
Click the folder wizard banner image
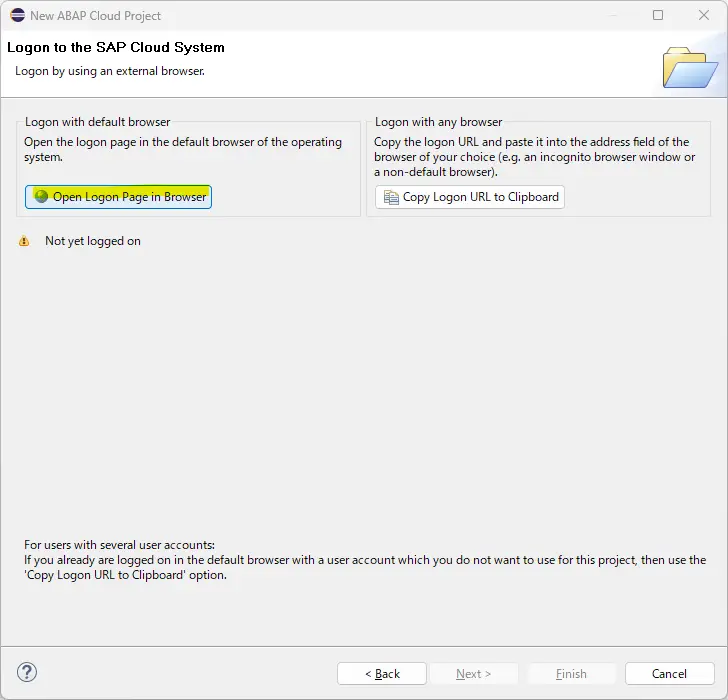690,67
